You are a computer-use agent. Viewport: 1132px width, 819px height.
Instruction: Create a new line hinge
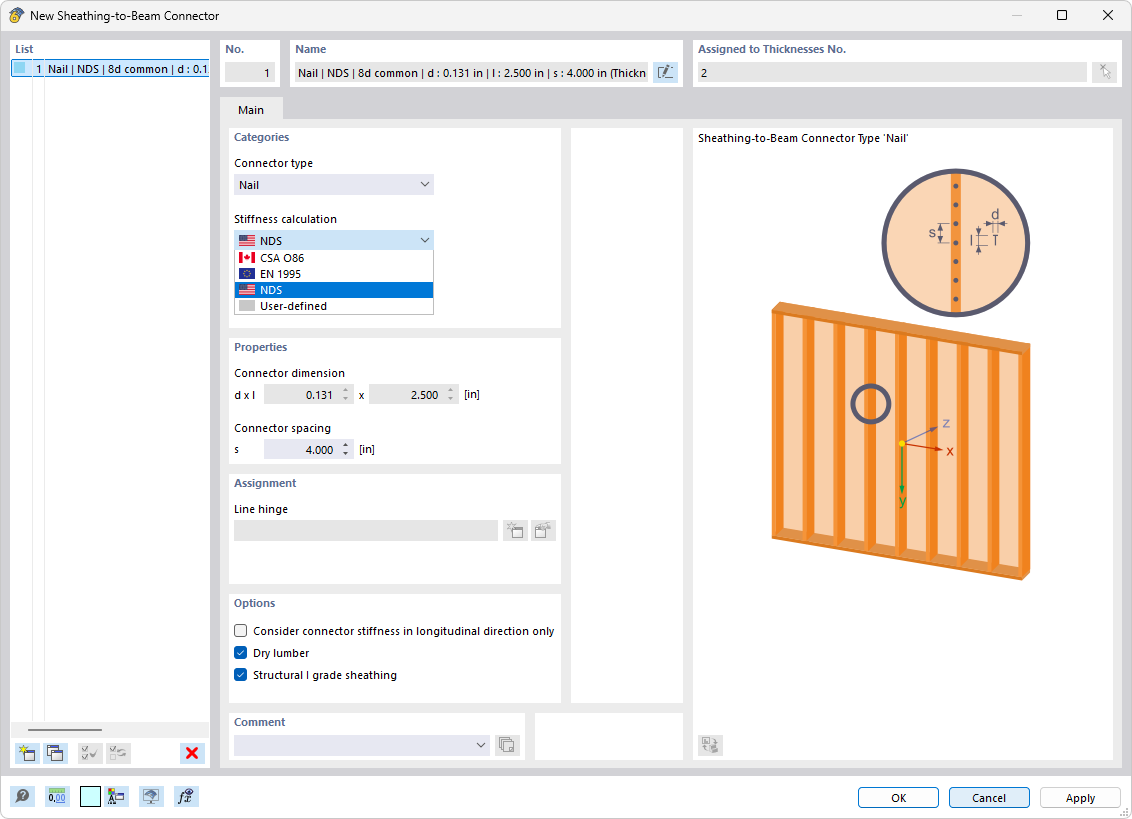tap(515, 530)
